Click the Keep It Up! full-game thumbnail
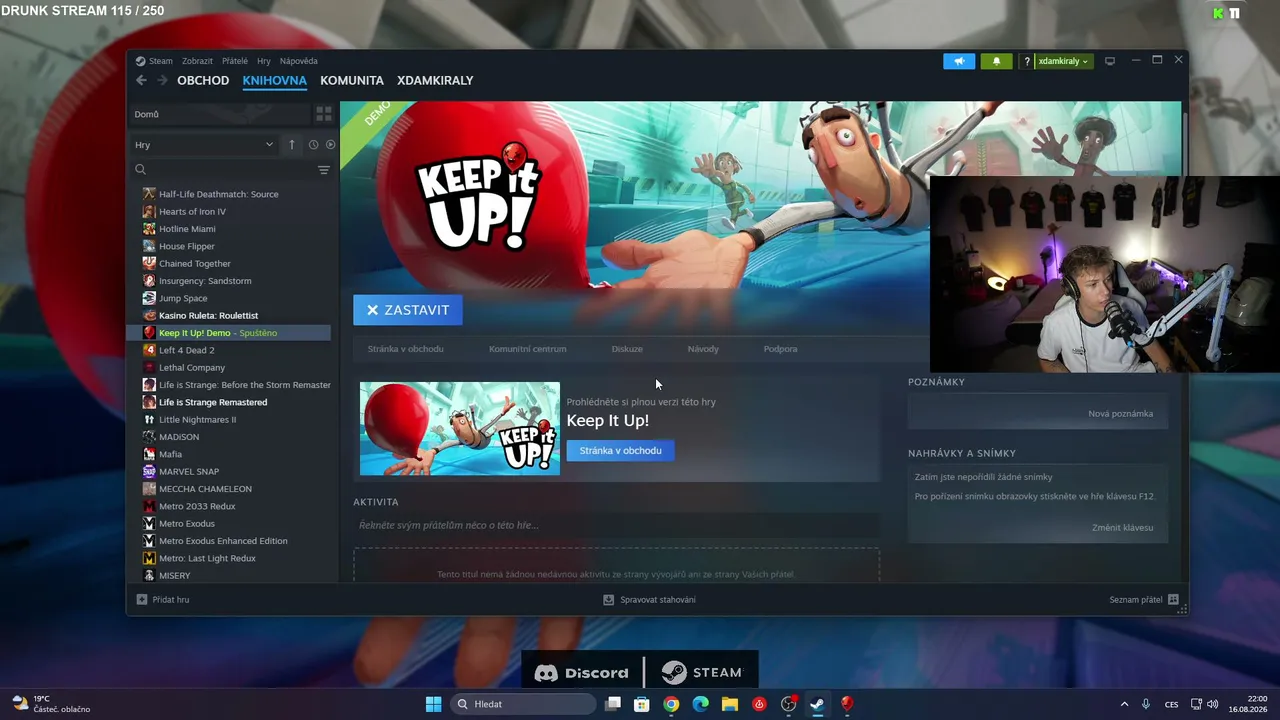1280x720 pixels. [x=460, y=429]
